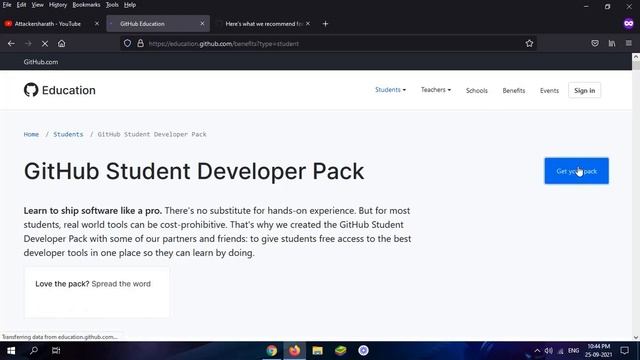
Task: Click the Education logo text
Action: (x=69, y=90)
